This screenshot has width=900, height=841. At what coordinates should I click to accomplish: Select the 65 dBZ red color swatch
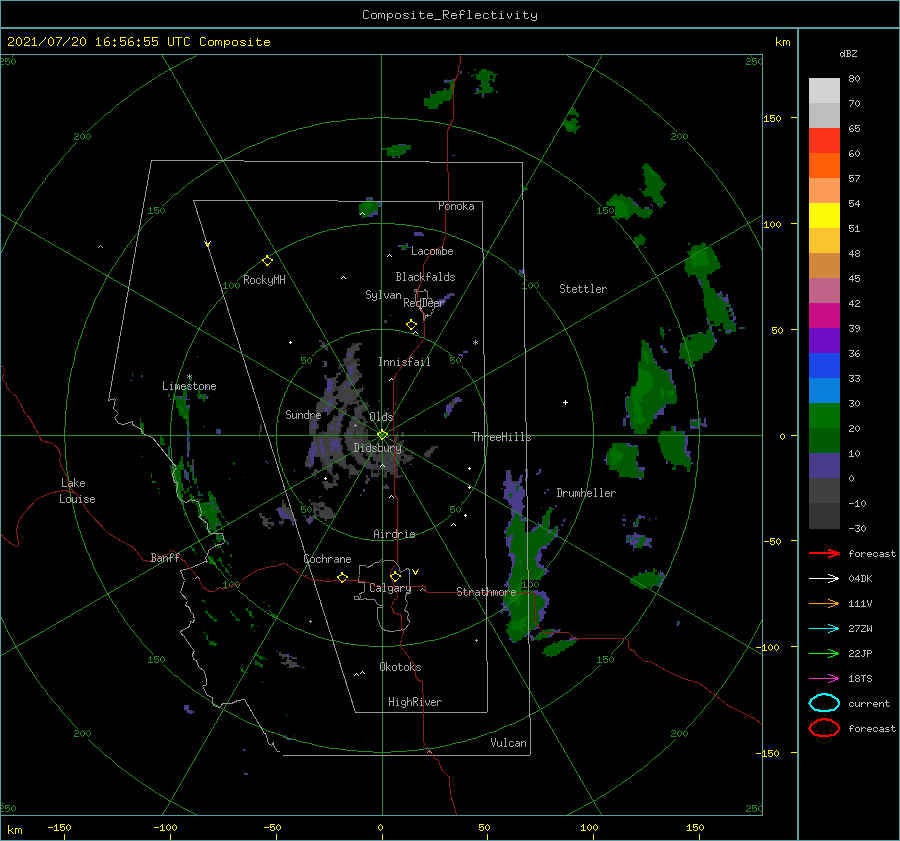click(x=824, y=140)
